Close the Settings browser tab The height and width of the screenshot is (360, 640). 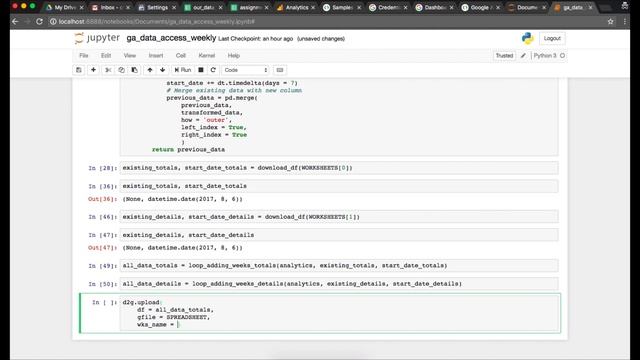(x=173, y=7)
